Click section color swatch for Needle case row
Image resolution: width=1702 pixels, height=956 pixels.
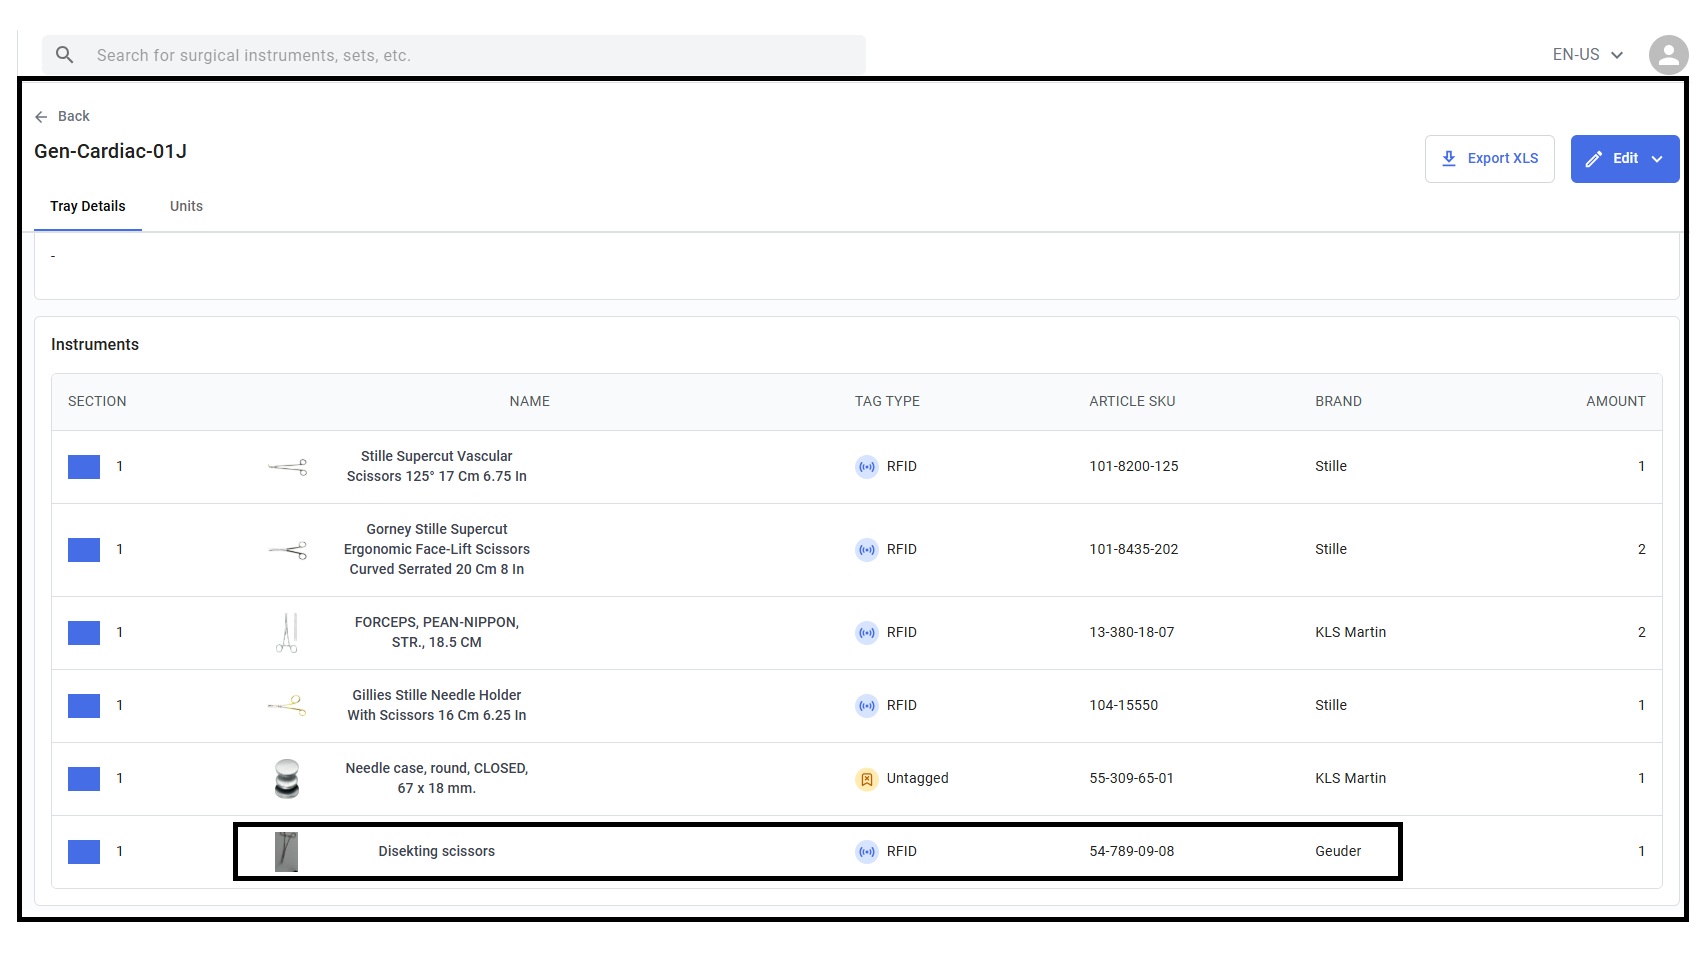[84, 779]
